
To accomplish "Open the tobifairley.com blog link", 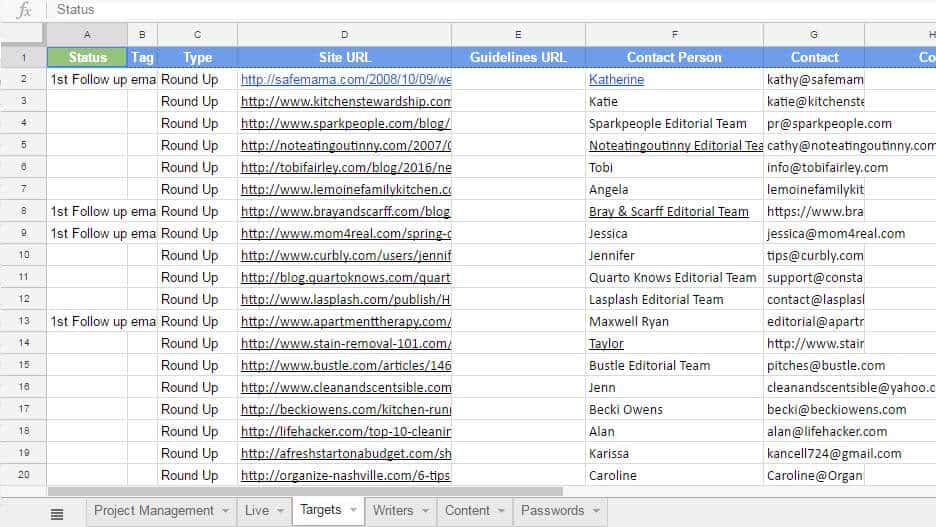I will point(346,168).
